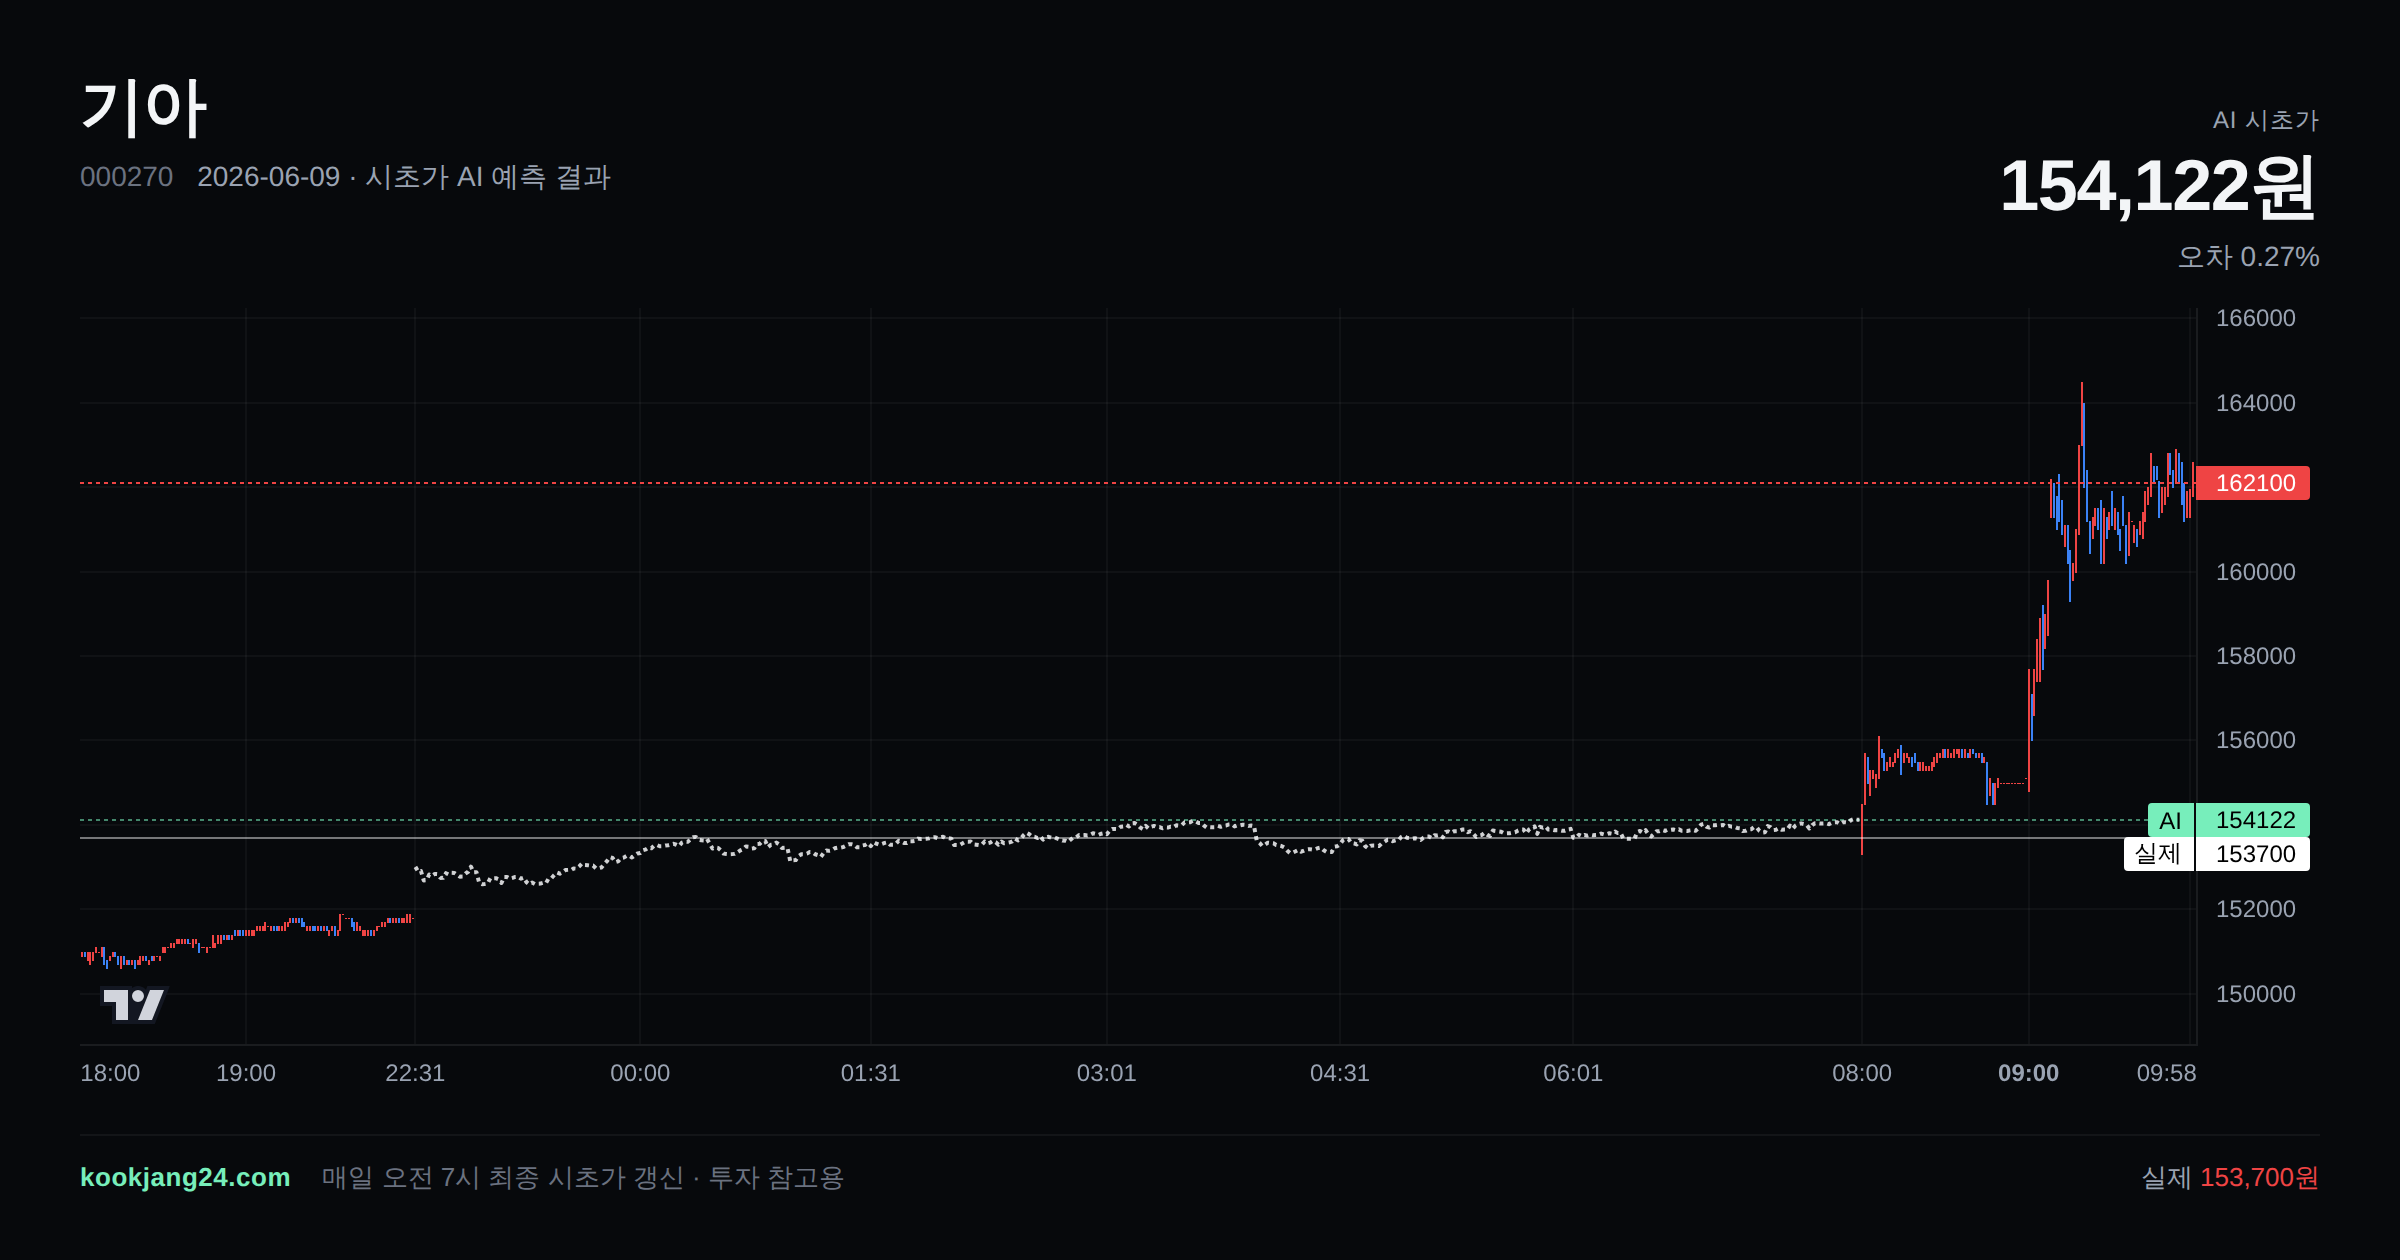Click the 08:00 time axis label
The width and height of the screenshot is (2400, 1260).
[x=1862, y=1073]
